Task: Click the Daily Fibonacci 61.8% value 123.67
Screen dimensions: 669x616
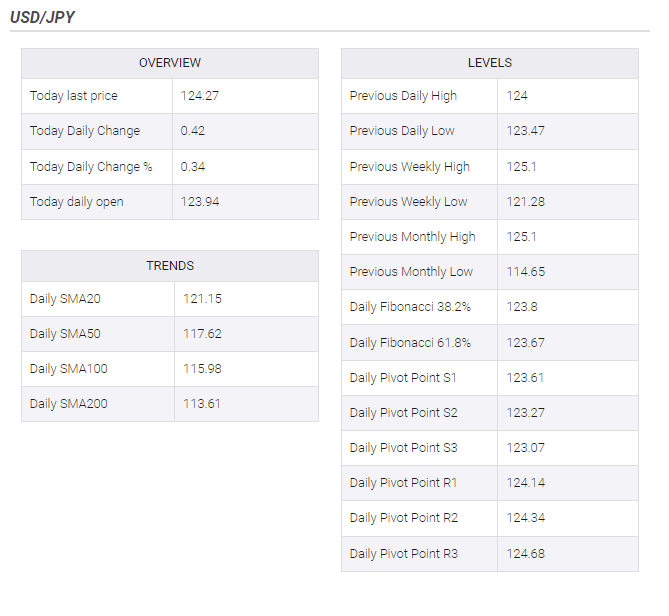Action: 526,343
